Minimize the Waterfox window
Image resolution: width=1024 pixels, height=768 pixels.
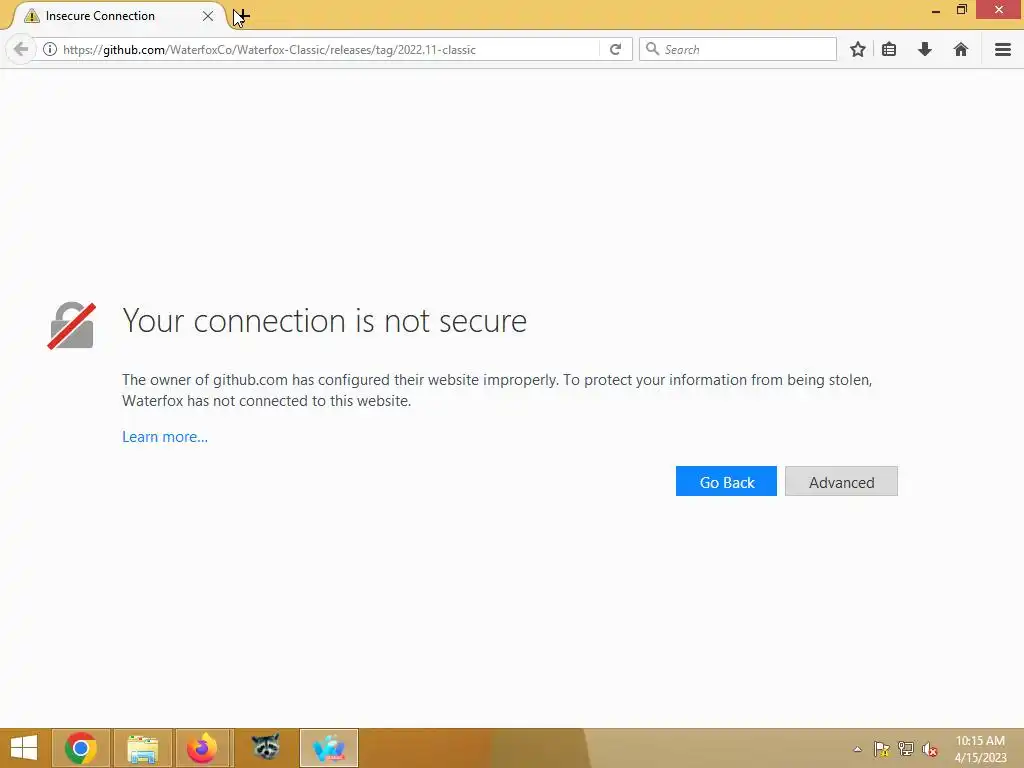click(936, 10)
